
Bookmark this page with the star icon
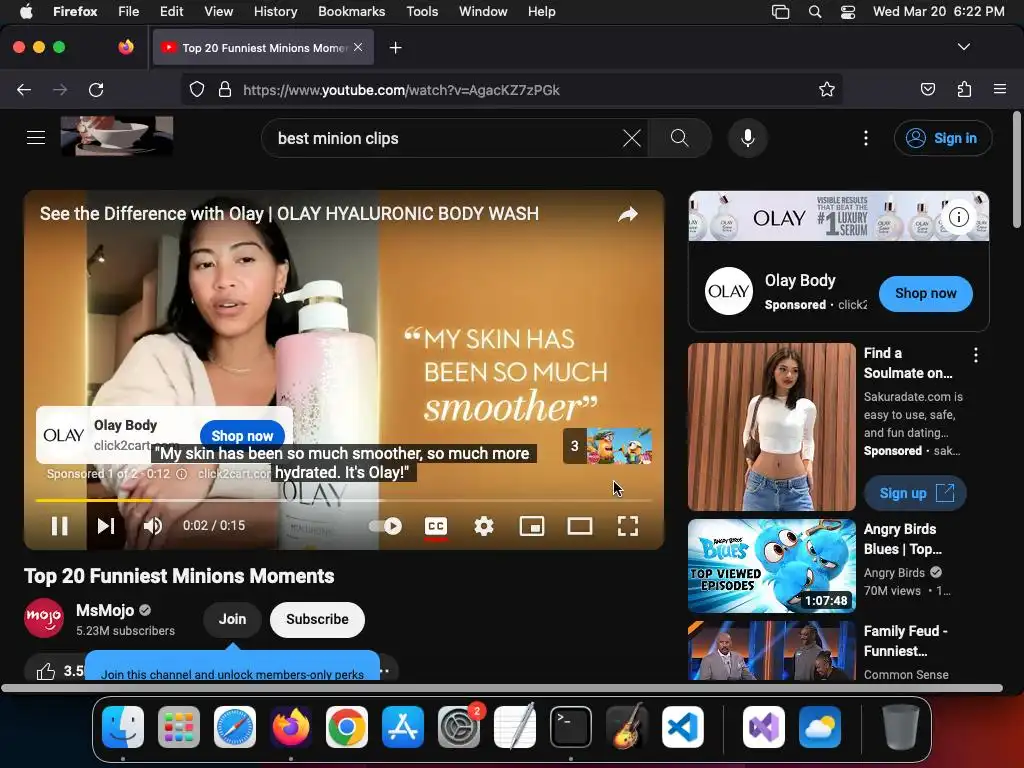point(827,89)
